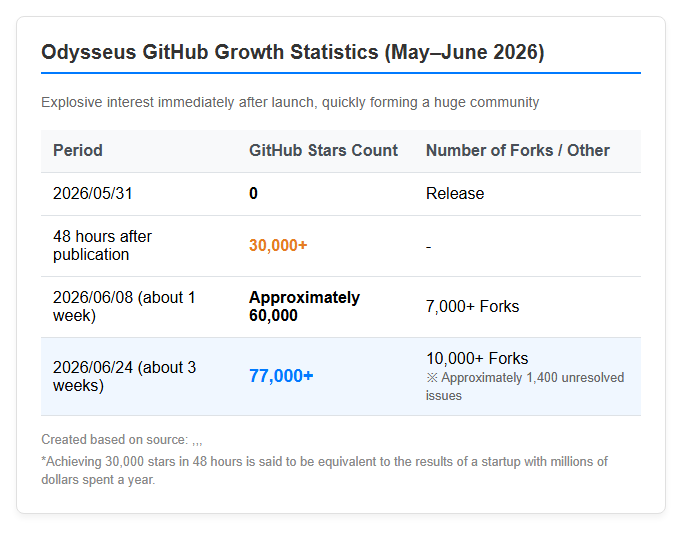Click the blue 77,000+ stars value
This screenshot has height=533, width=682.
(x=281, y=376)
